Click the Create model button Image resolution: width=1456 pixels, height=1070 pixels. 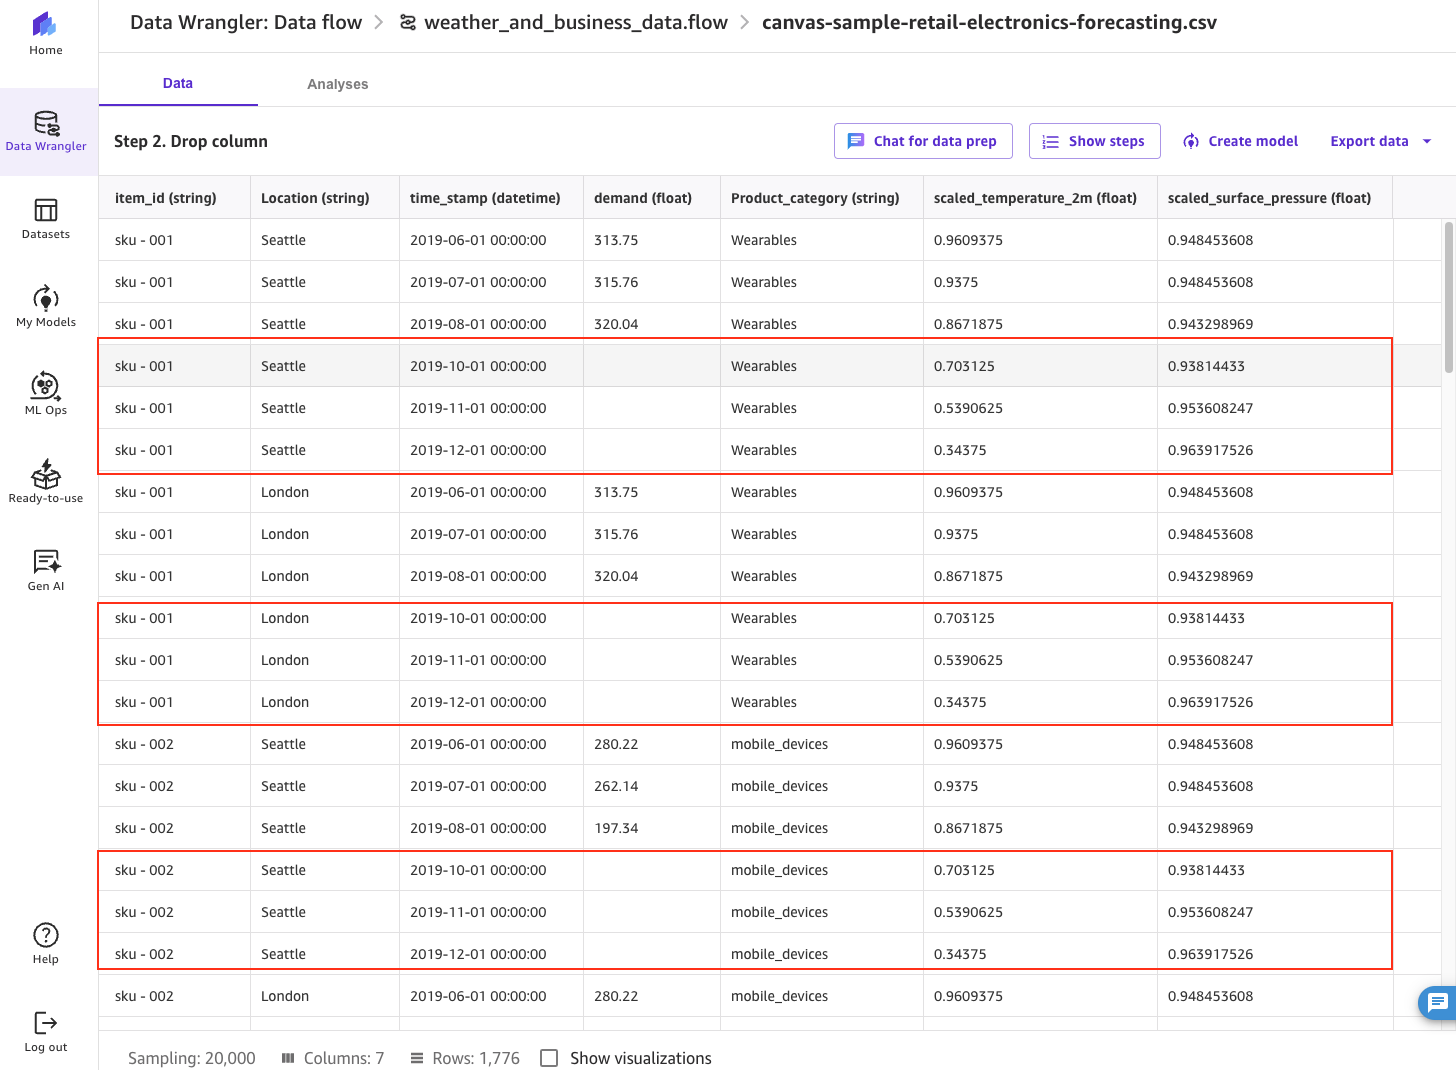tap(1240, 141)
